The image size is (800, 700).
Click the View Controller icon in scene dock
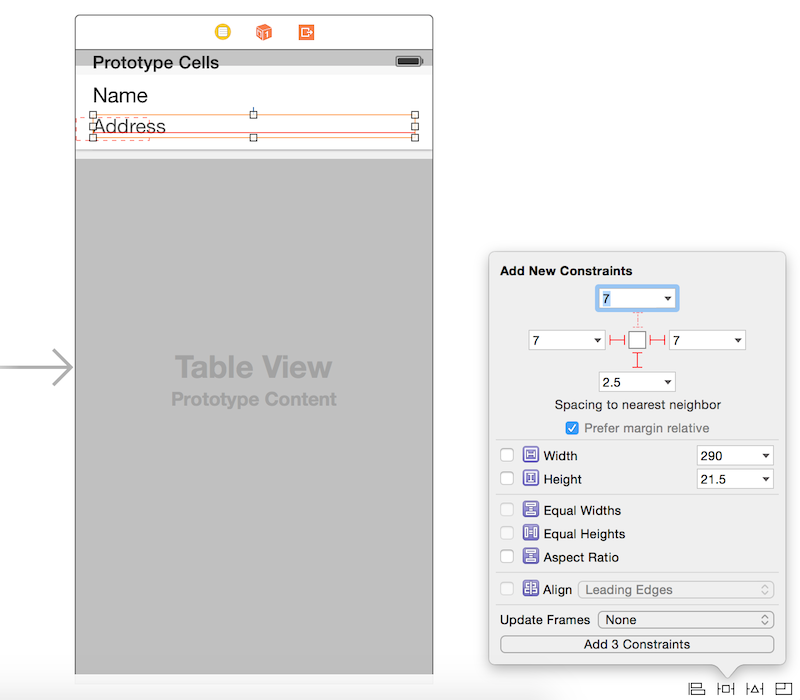click(223, 32)
